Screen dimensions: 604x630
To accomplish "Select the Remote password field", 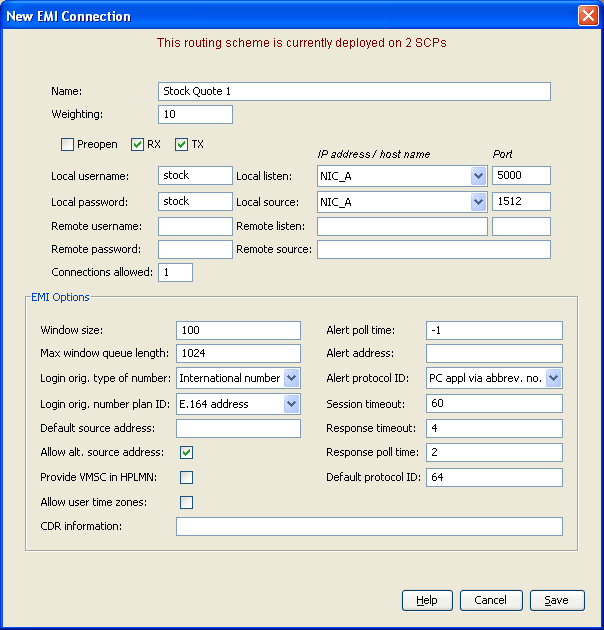I will (x=195, y=250).
